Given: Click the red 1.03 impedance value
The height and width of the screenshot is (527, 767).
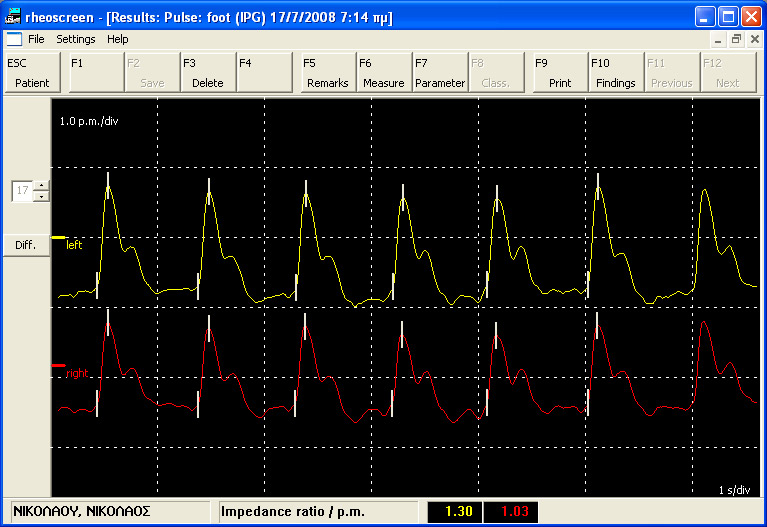Looking at the screenshot, I should pyautogui.click(x=511, y=512).
